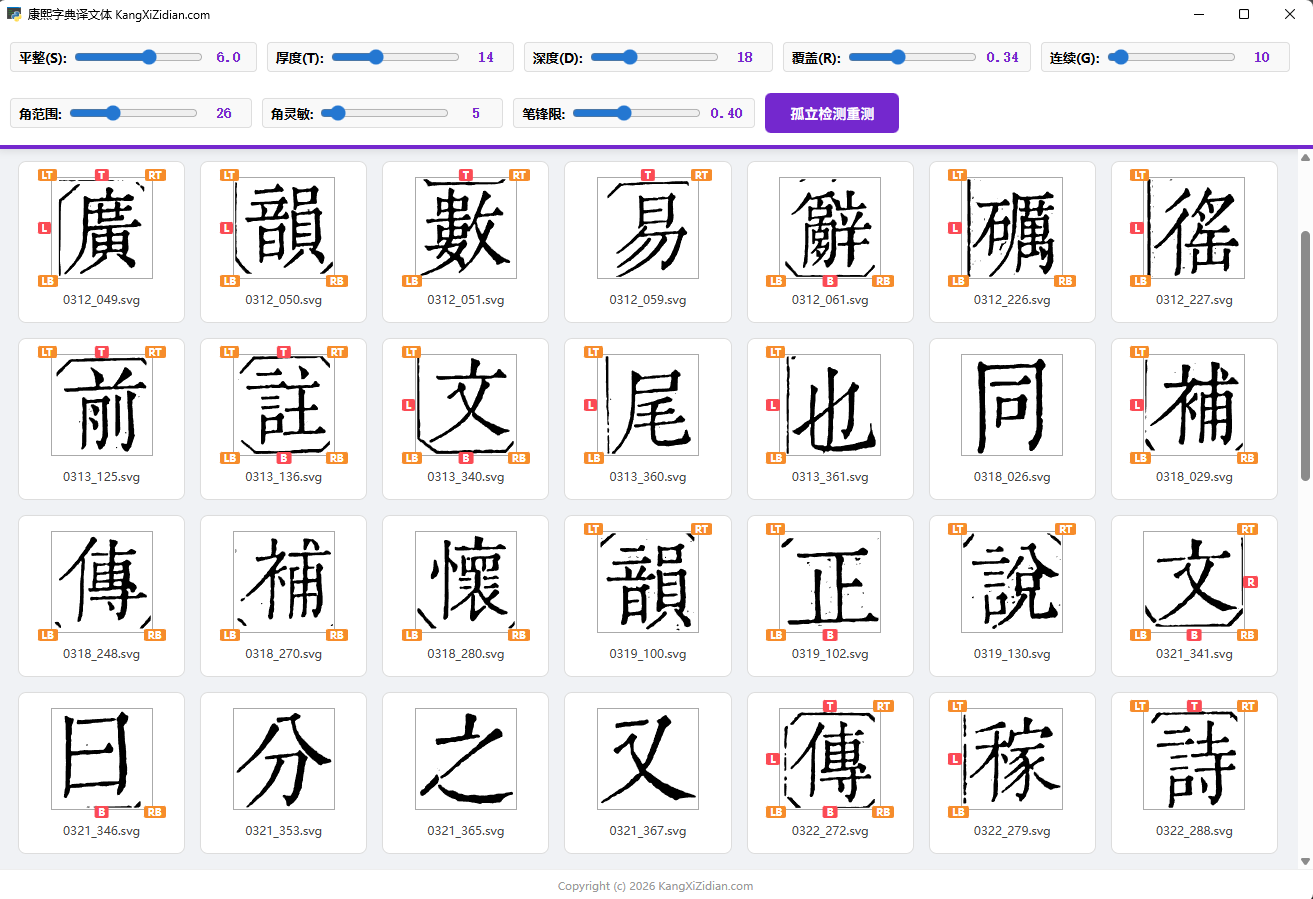Viewport: 1313px width, 899px height.
Task: Select the 同 glyph thumbnail 0318_026.svg
Action: pos(1011,405)
